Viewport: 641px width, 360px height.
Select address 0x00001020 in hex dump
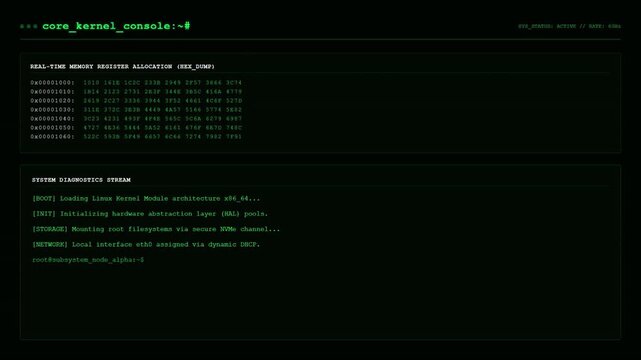(52, 101)
